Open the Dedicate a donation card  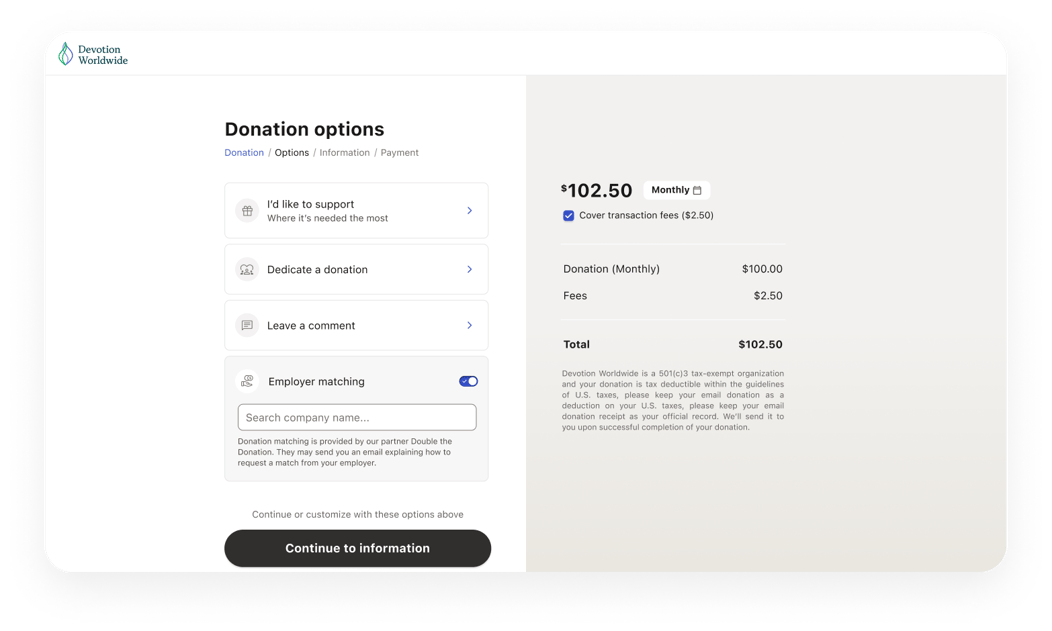click(357, 269)
